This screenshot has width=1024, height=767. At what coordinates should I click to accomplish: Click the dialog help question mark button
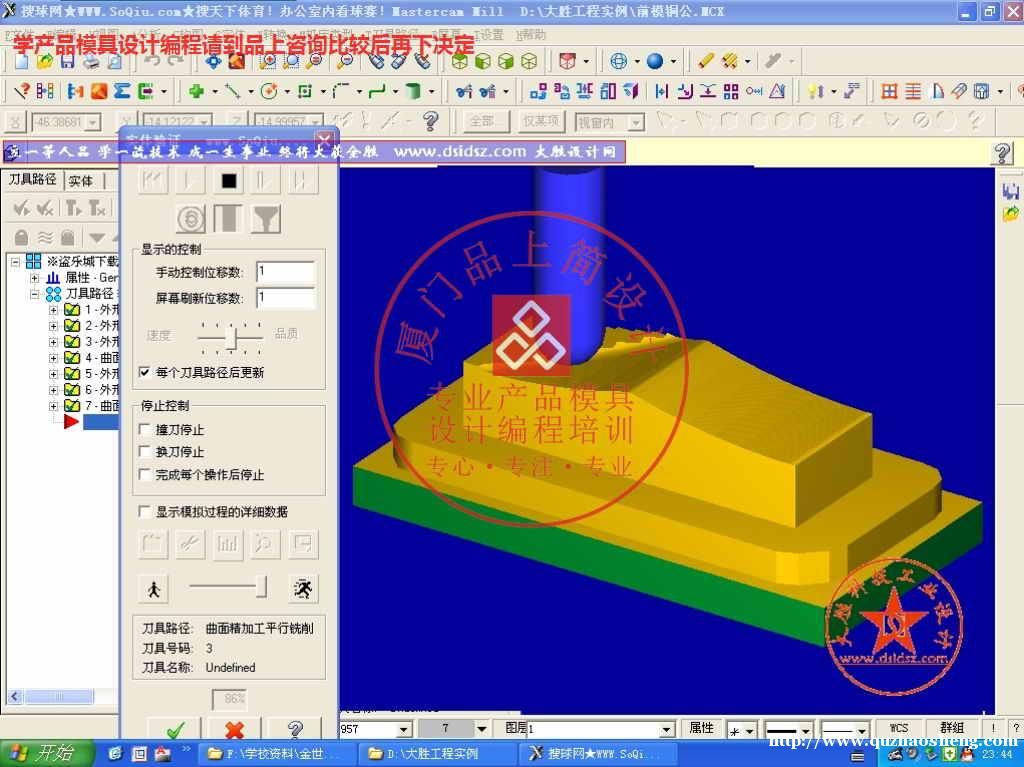[295, 728]
